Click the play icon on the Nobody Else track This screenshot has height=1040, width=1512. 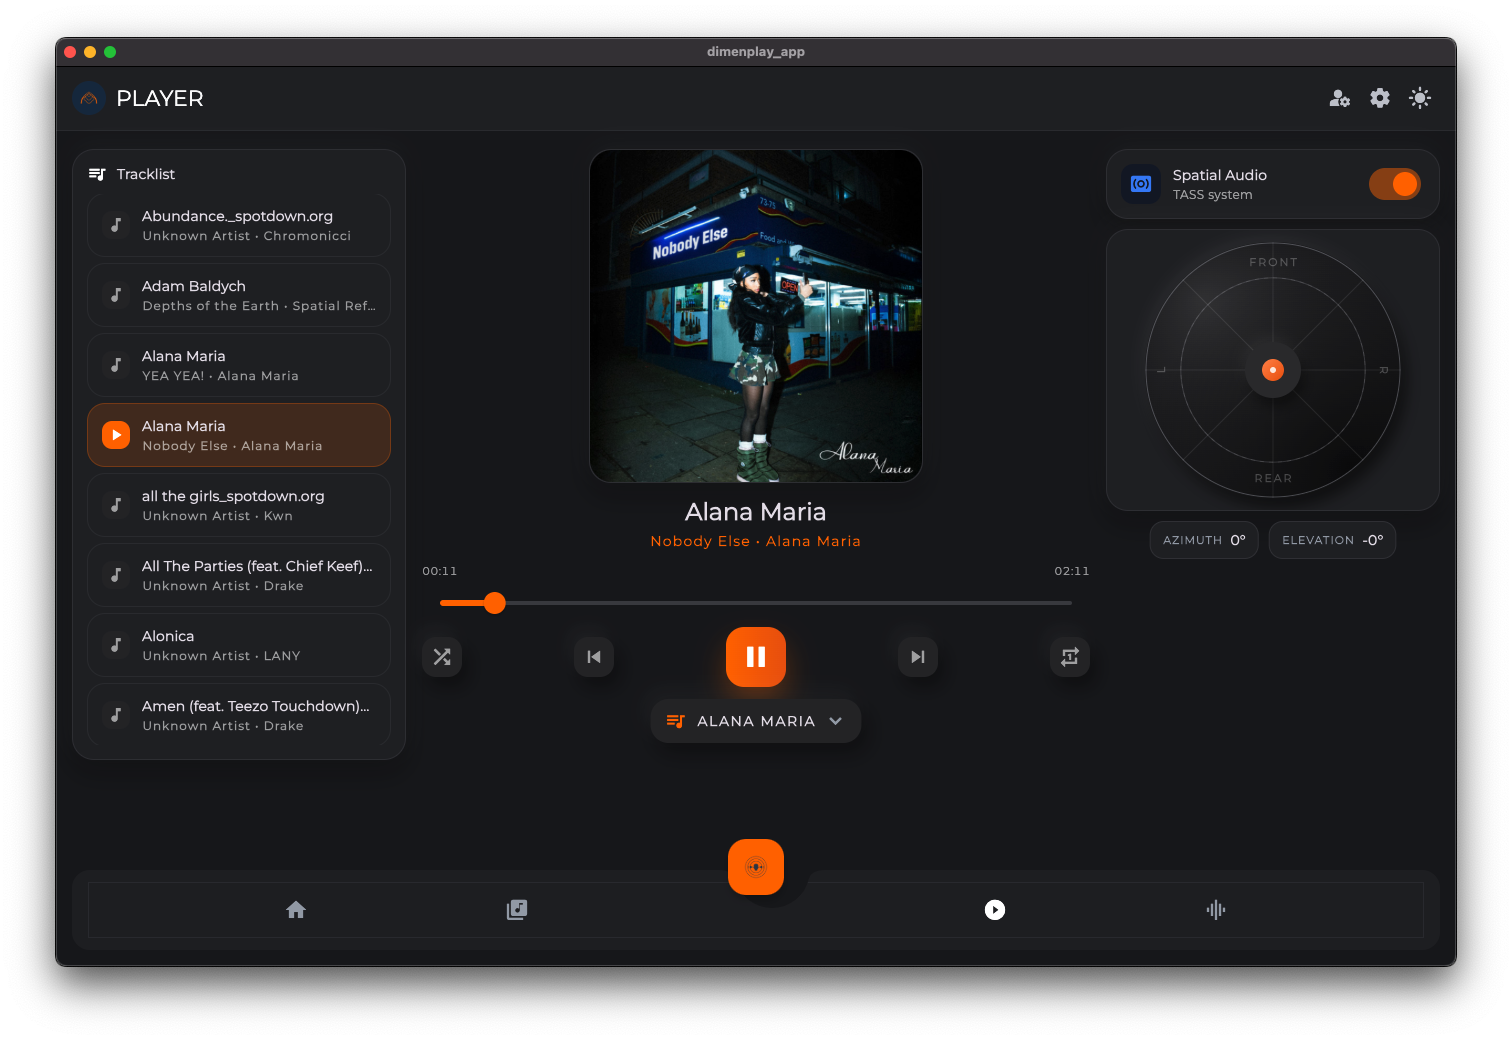116,435
